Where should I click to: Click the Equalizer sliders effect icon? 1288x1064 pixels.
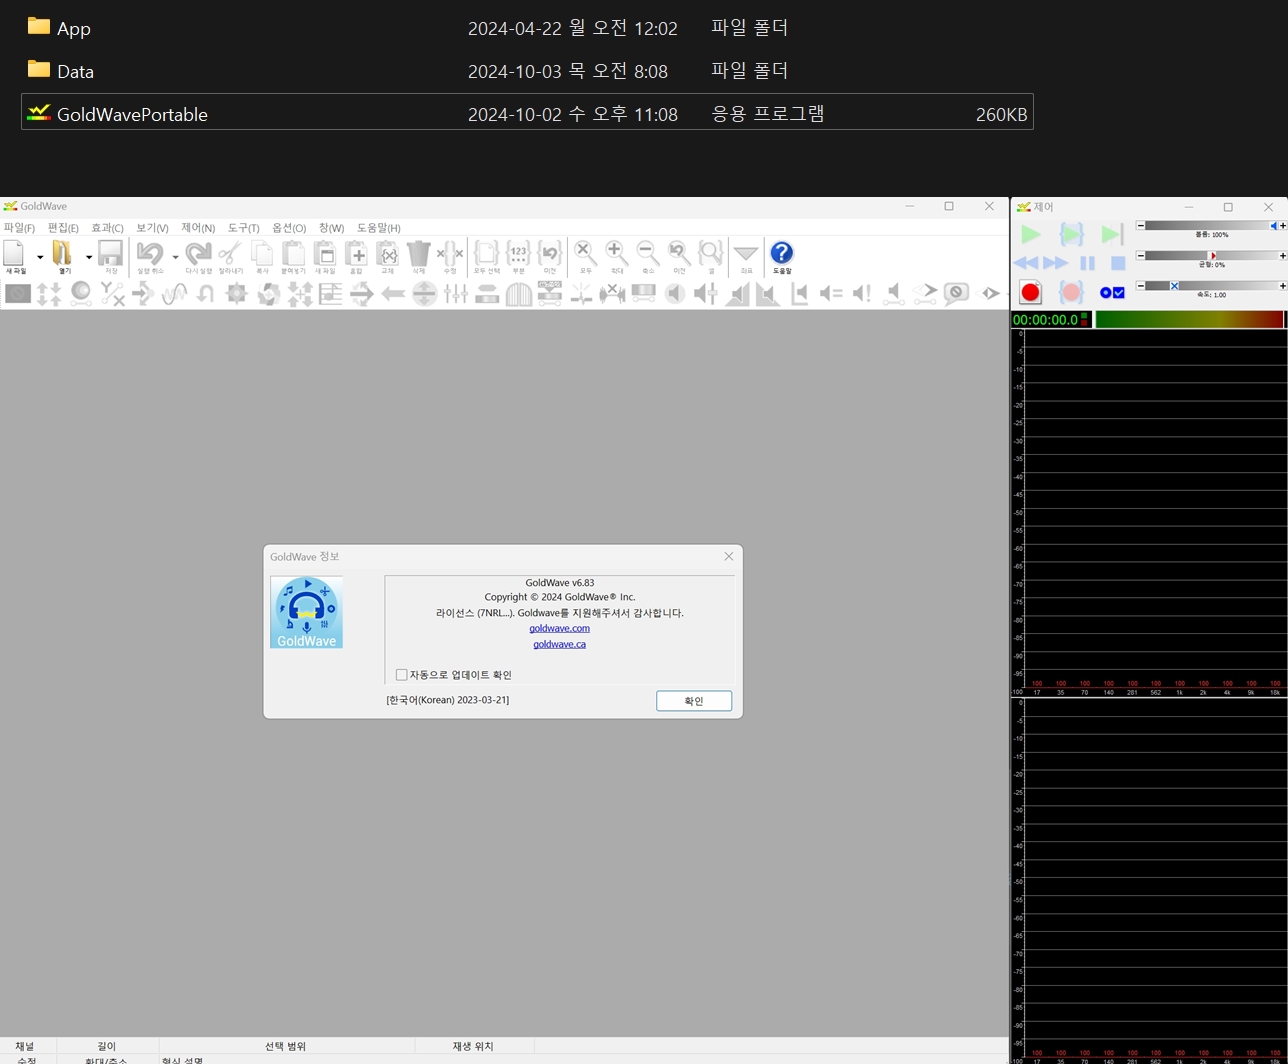[456, 294]
